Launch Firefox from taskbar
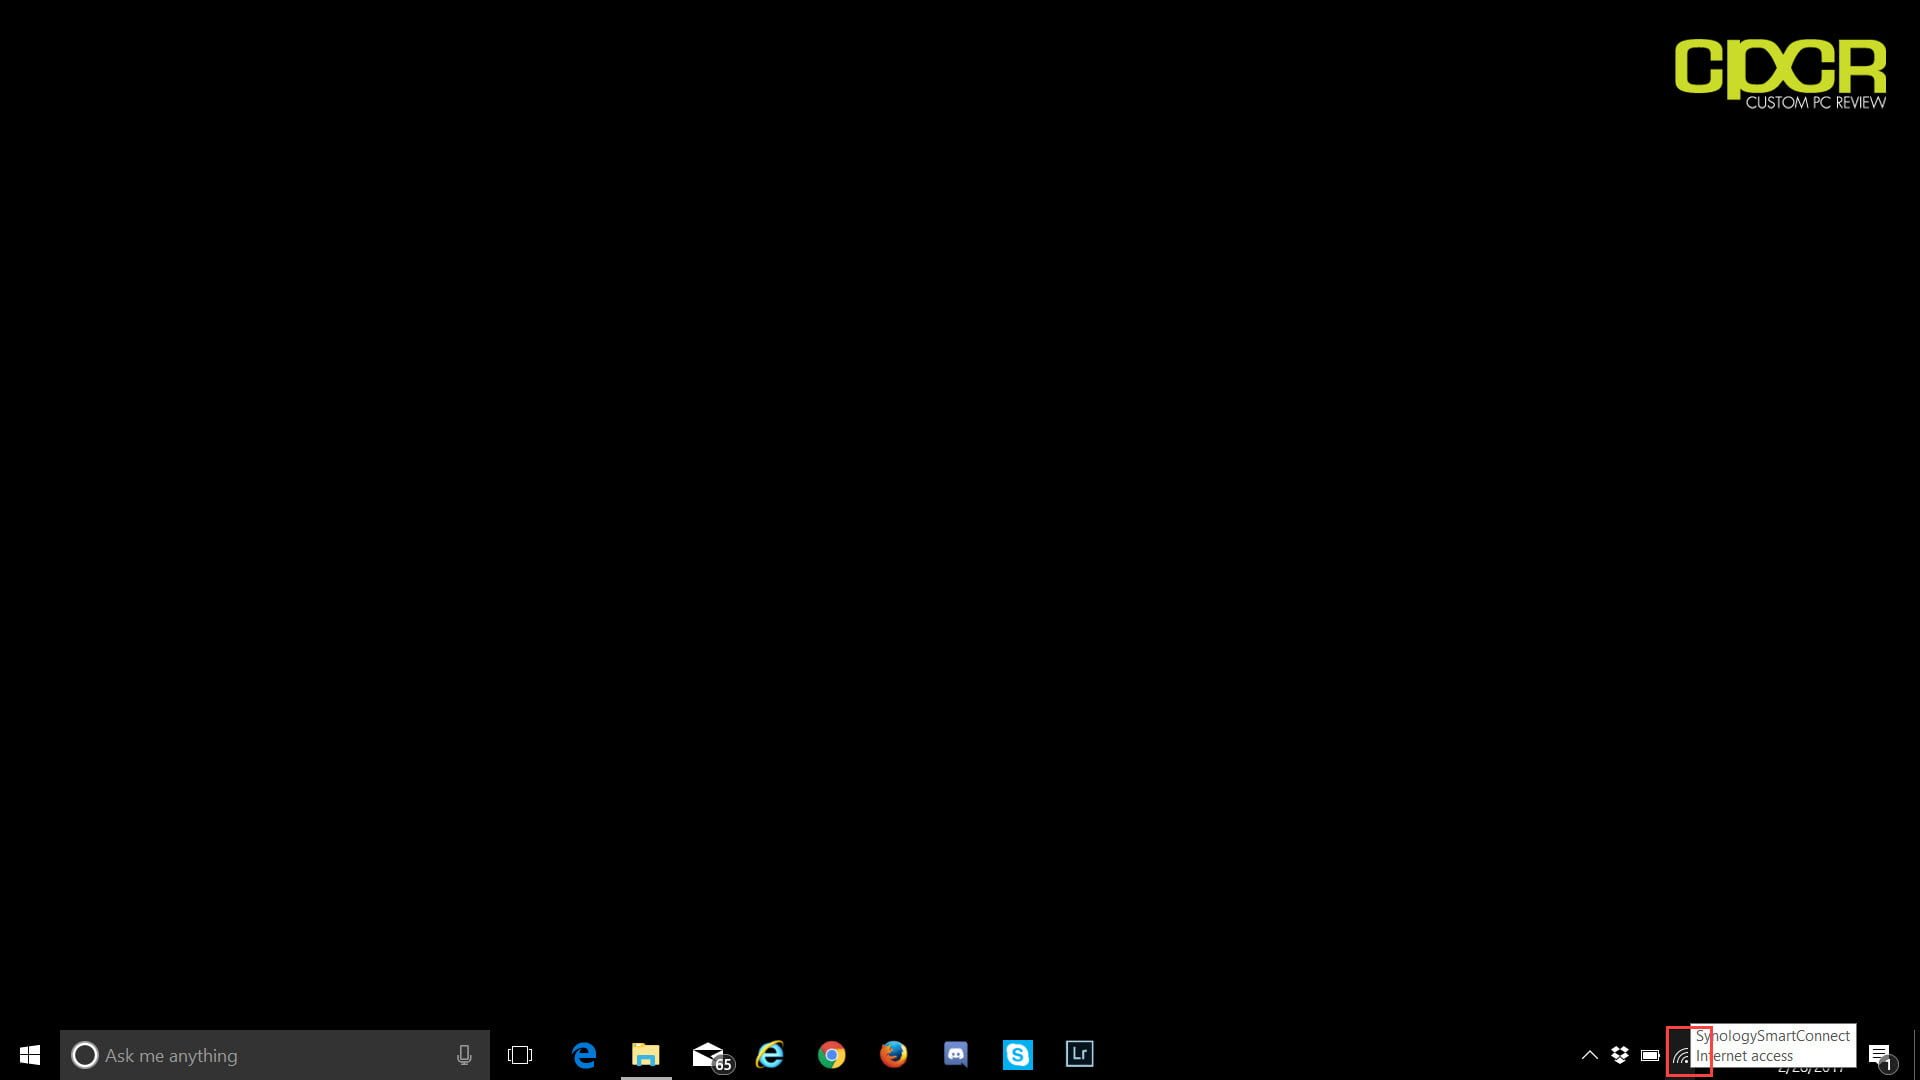 click(x=894, y=1055)
